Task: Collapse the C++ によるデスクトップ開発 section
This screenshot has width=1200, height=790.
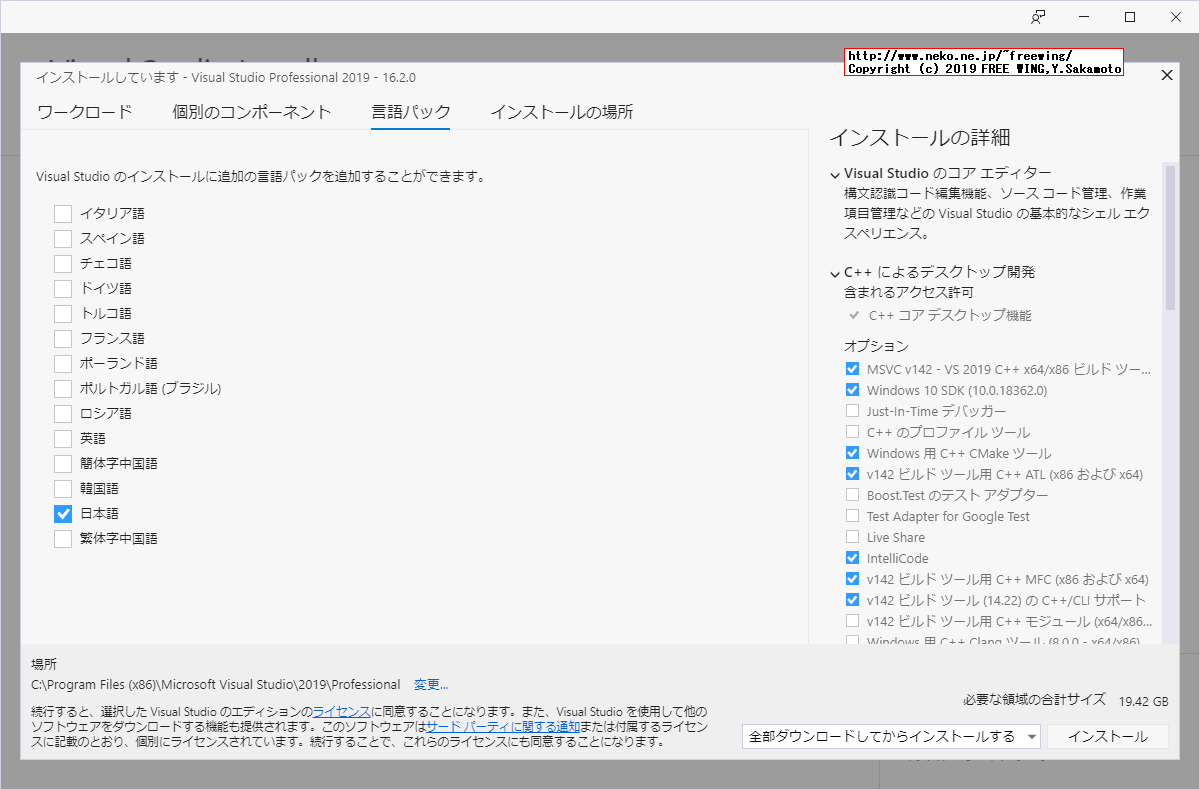Action: (834, 271)
